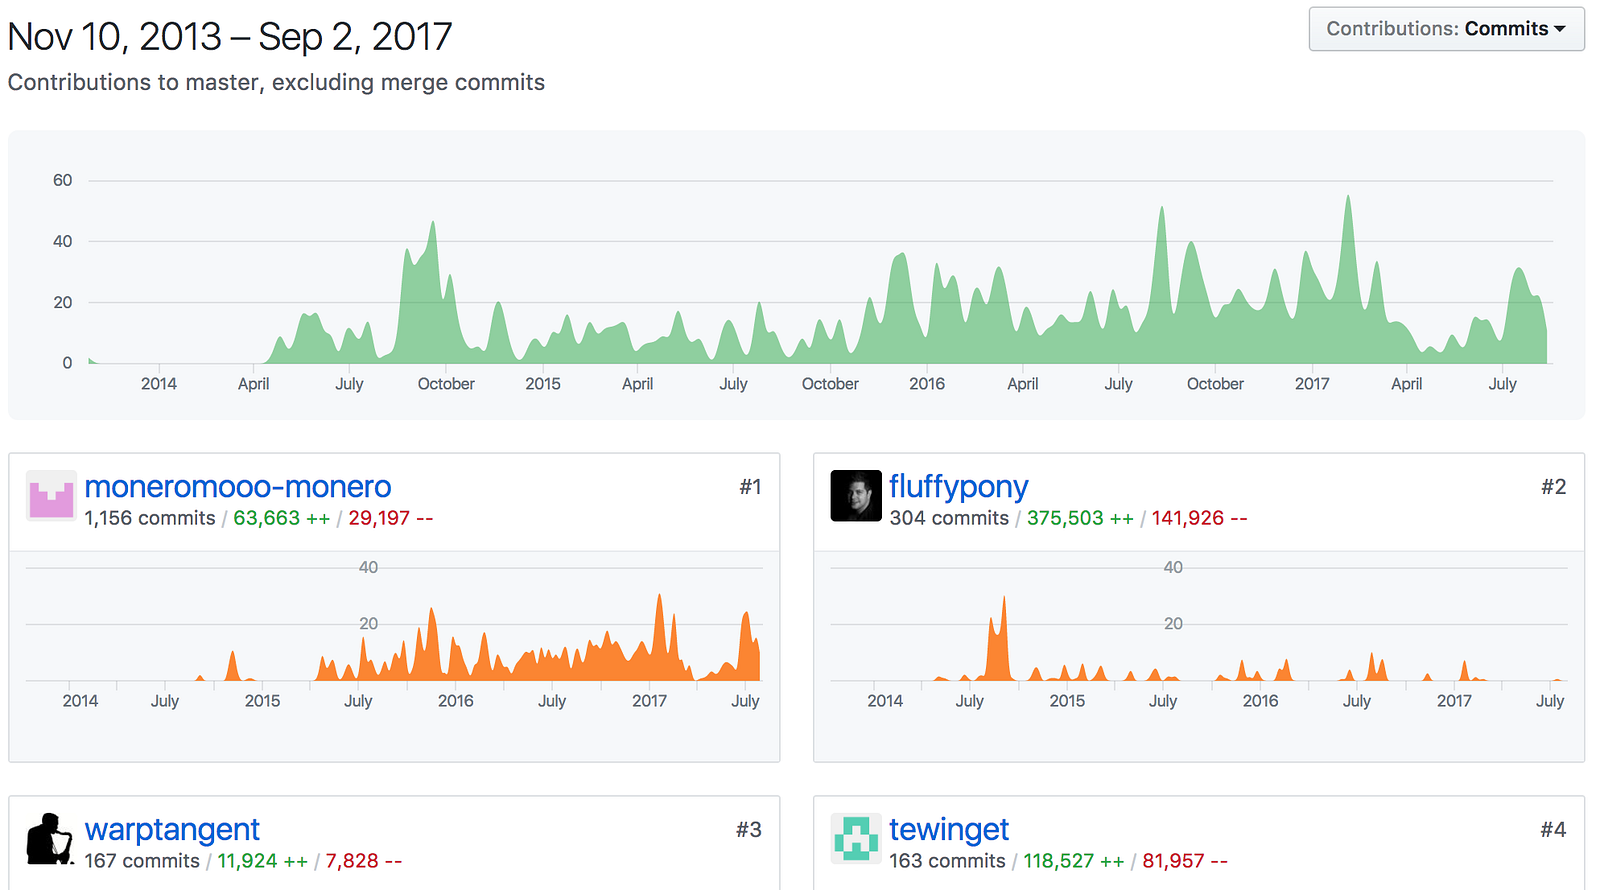Open the moneromooo-monero profile link
Image resolution: width=1600 pixels, height=890 pixels.
(238, 487)
